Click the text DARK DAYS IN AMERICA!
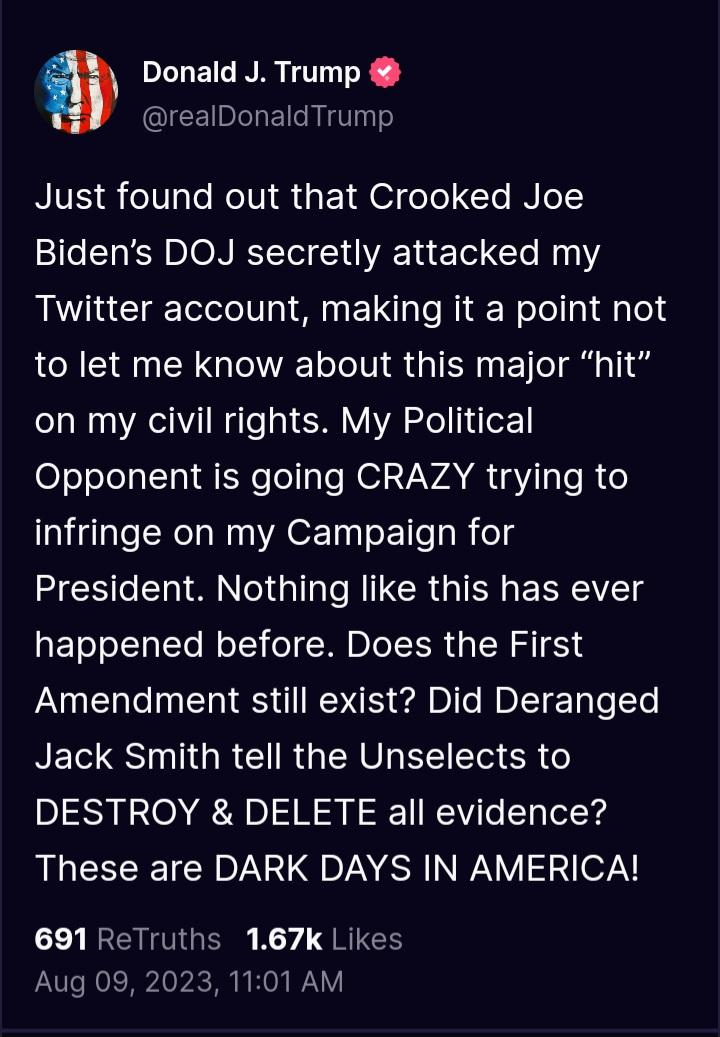The width and height of the screenshot is (720, 1037). tap(426, 868)
